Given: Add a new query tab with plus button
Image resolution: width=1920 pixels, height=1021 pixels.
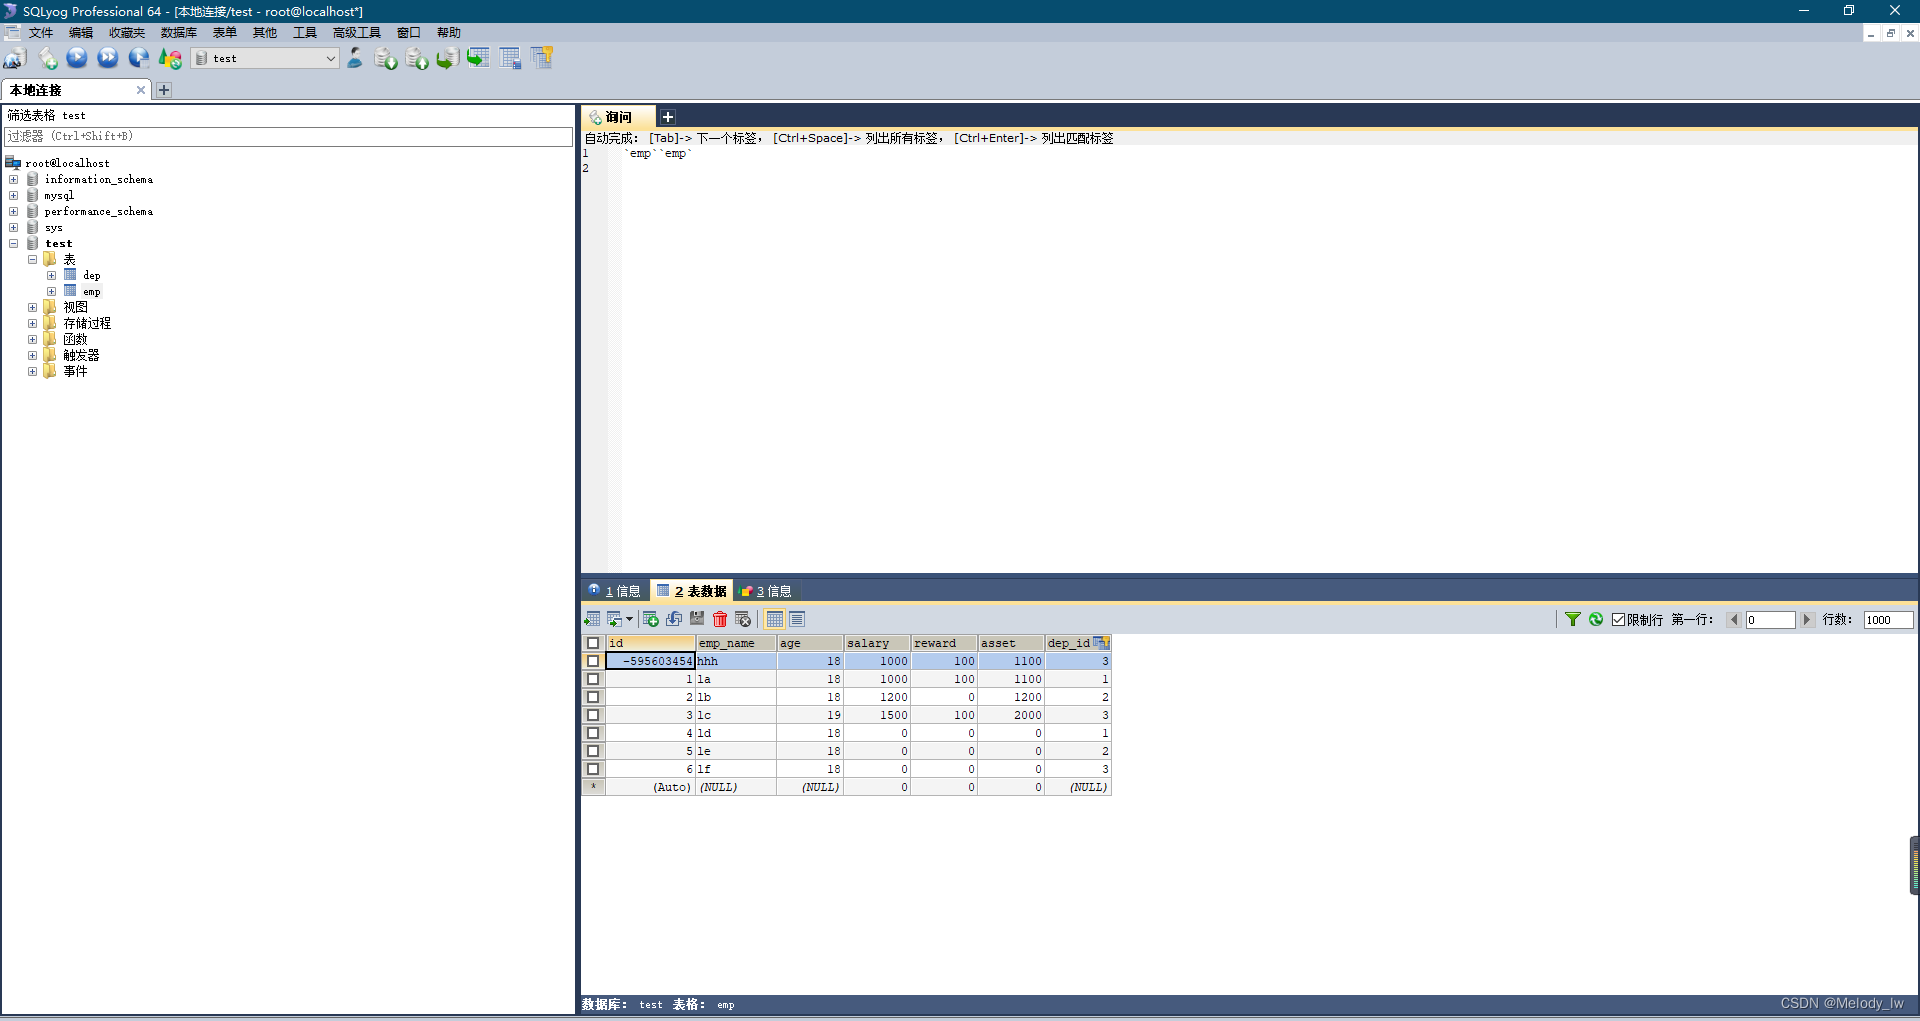Looking at the screenshot, I should [x=667, y=117].
